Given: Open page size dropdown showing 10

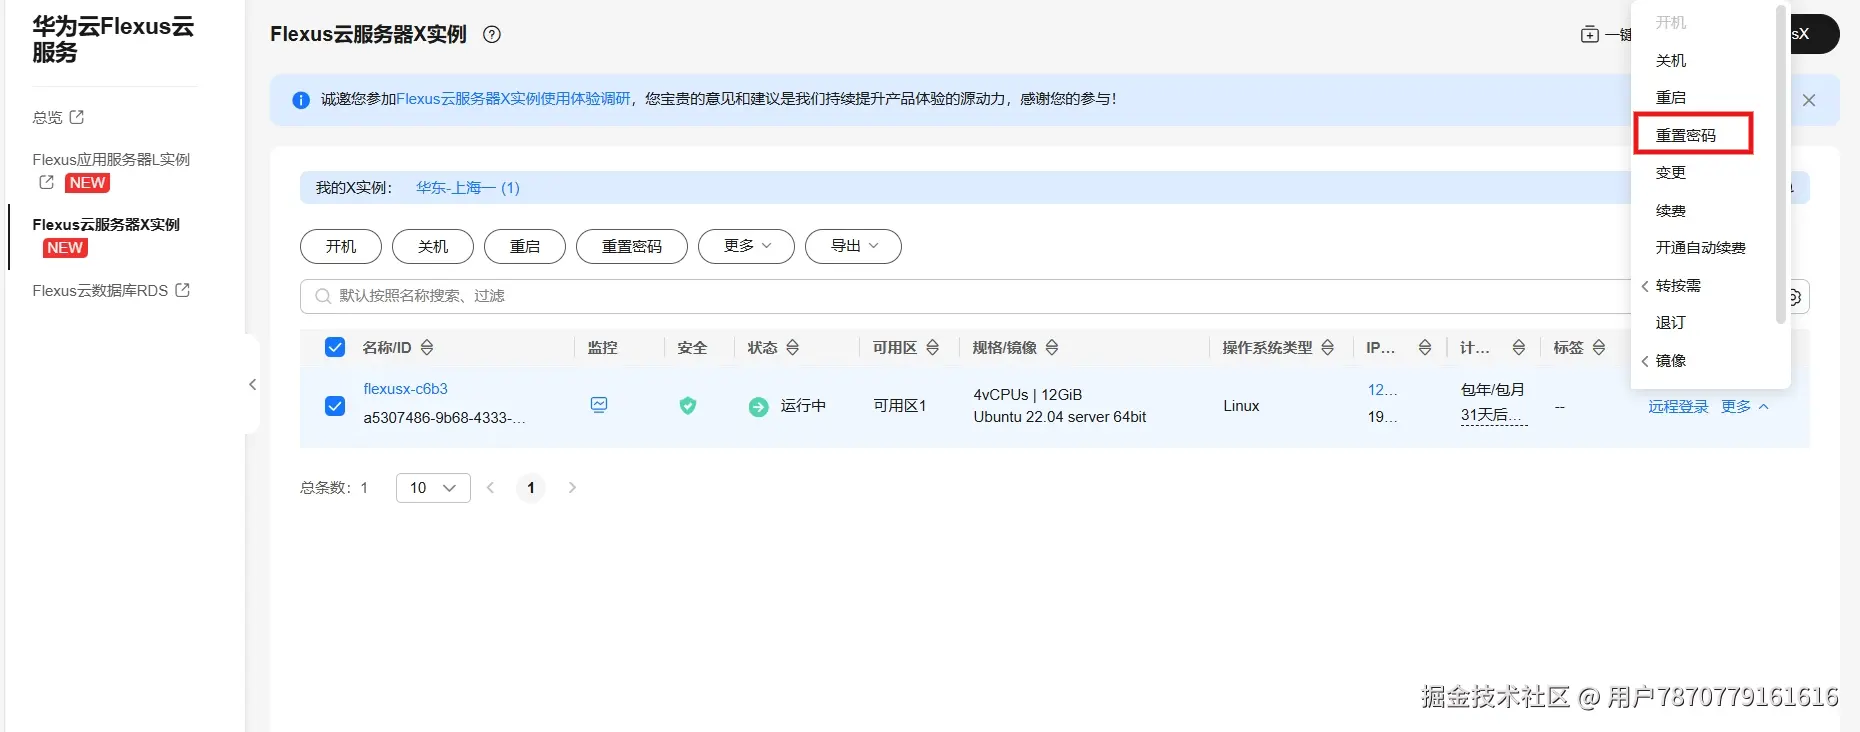Looking at the screenshot, I should point(433,488).
